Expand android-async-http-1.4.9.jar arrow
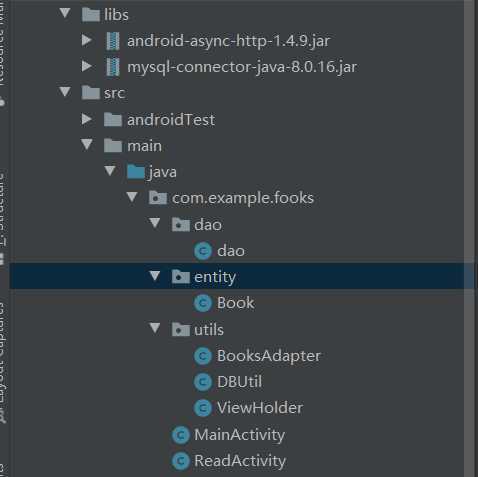This screenshot has height=477, width=478. pyautogui.click(x=87, y=40)
